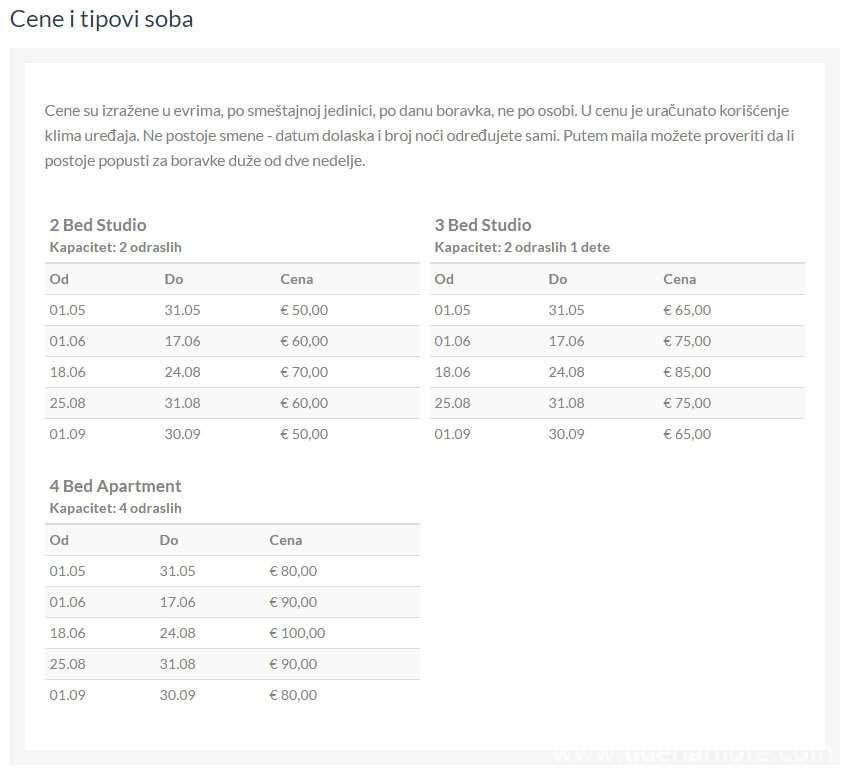The height and width of the screenshot is (776, 848).
Task: Click "Do" column header in 4 Bed Apartment table
Action: (169, 540)
